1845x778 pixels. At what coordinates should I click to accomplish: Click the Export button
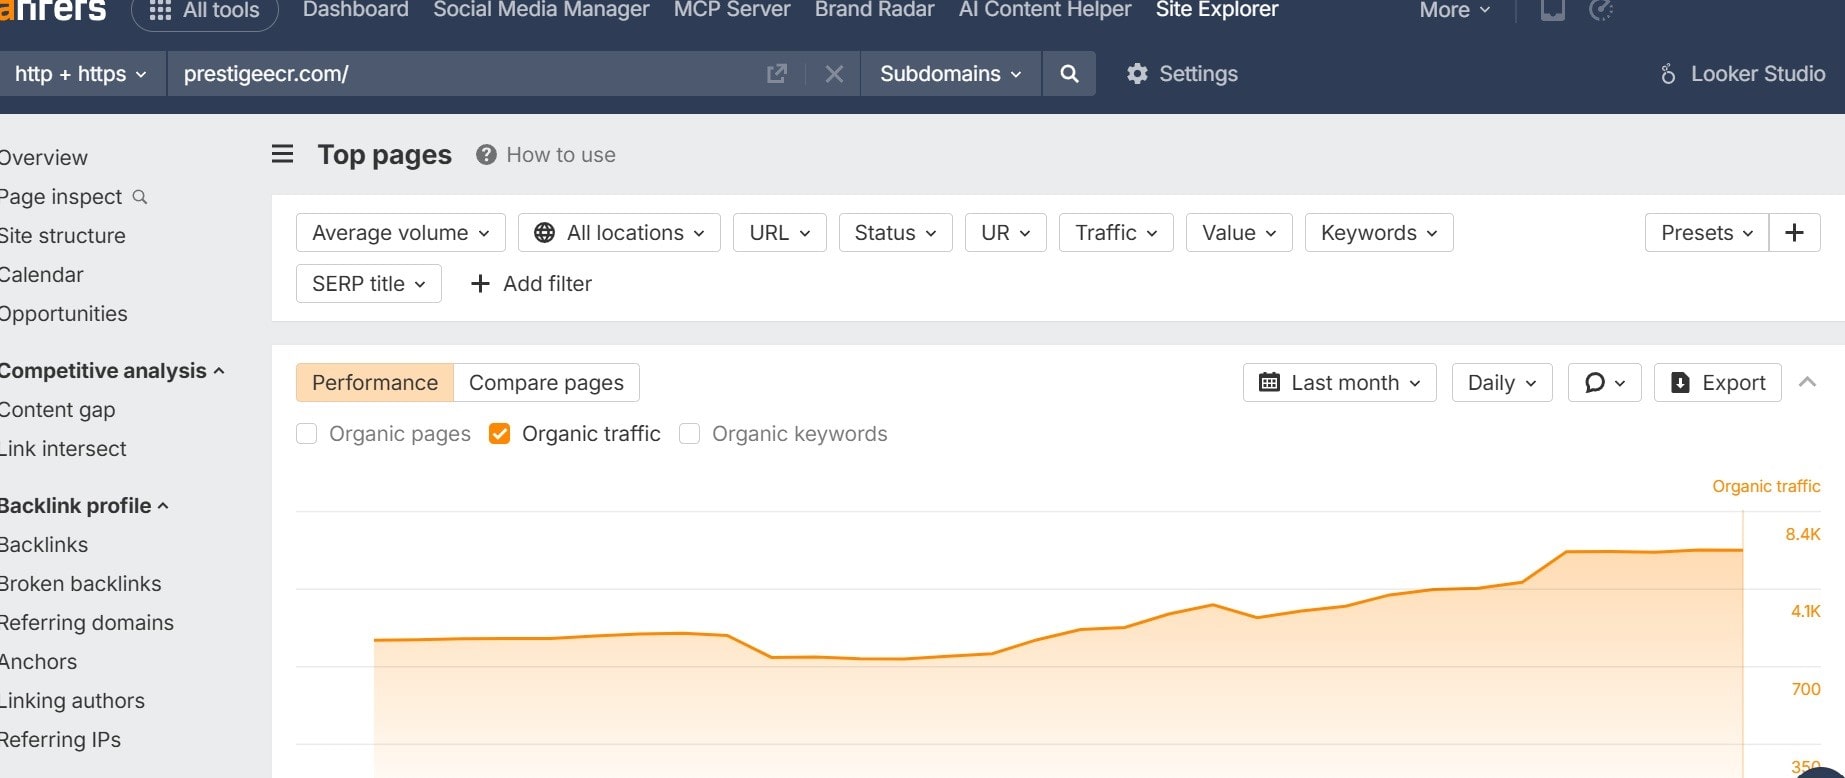[1717, 383]
